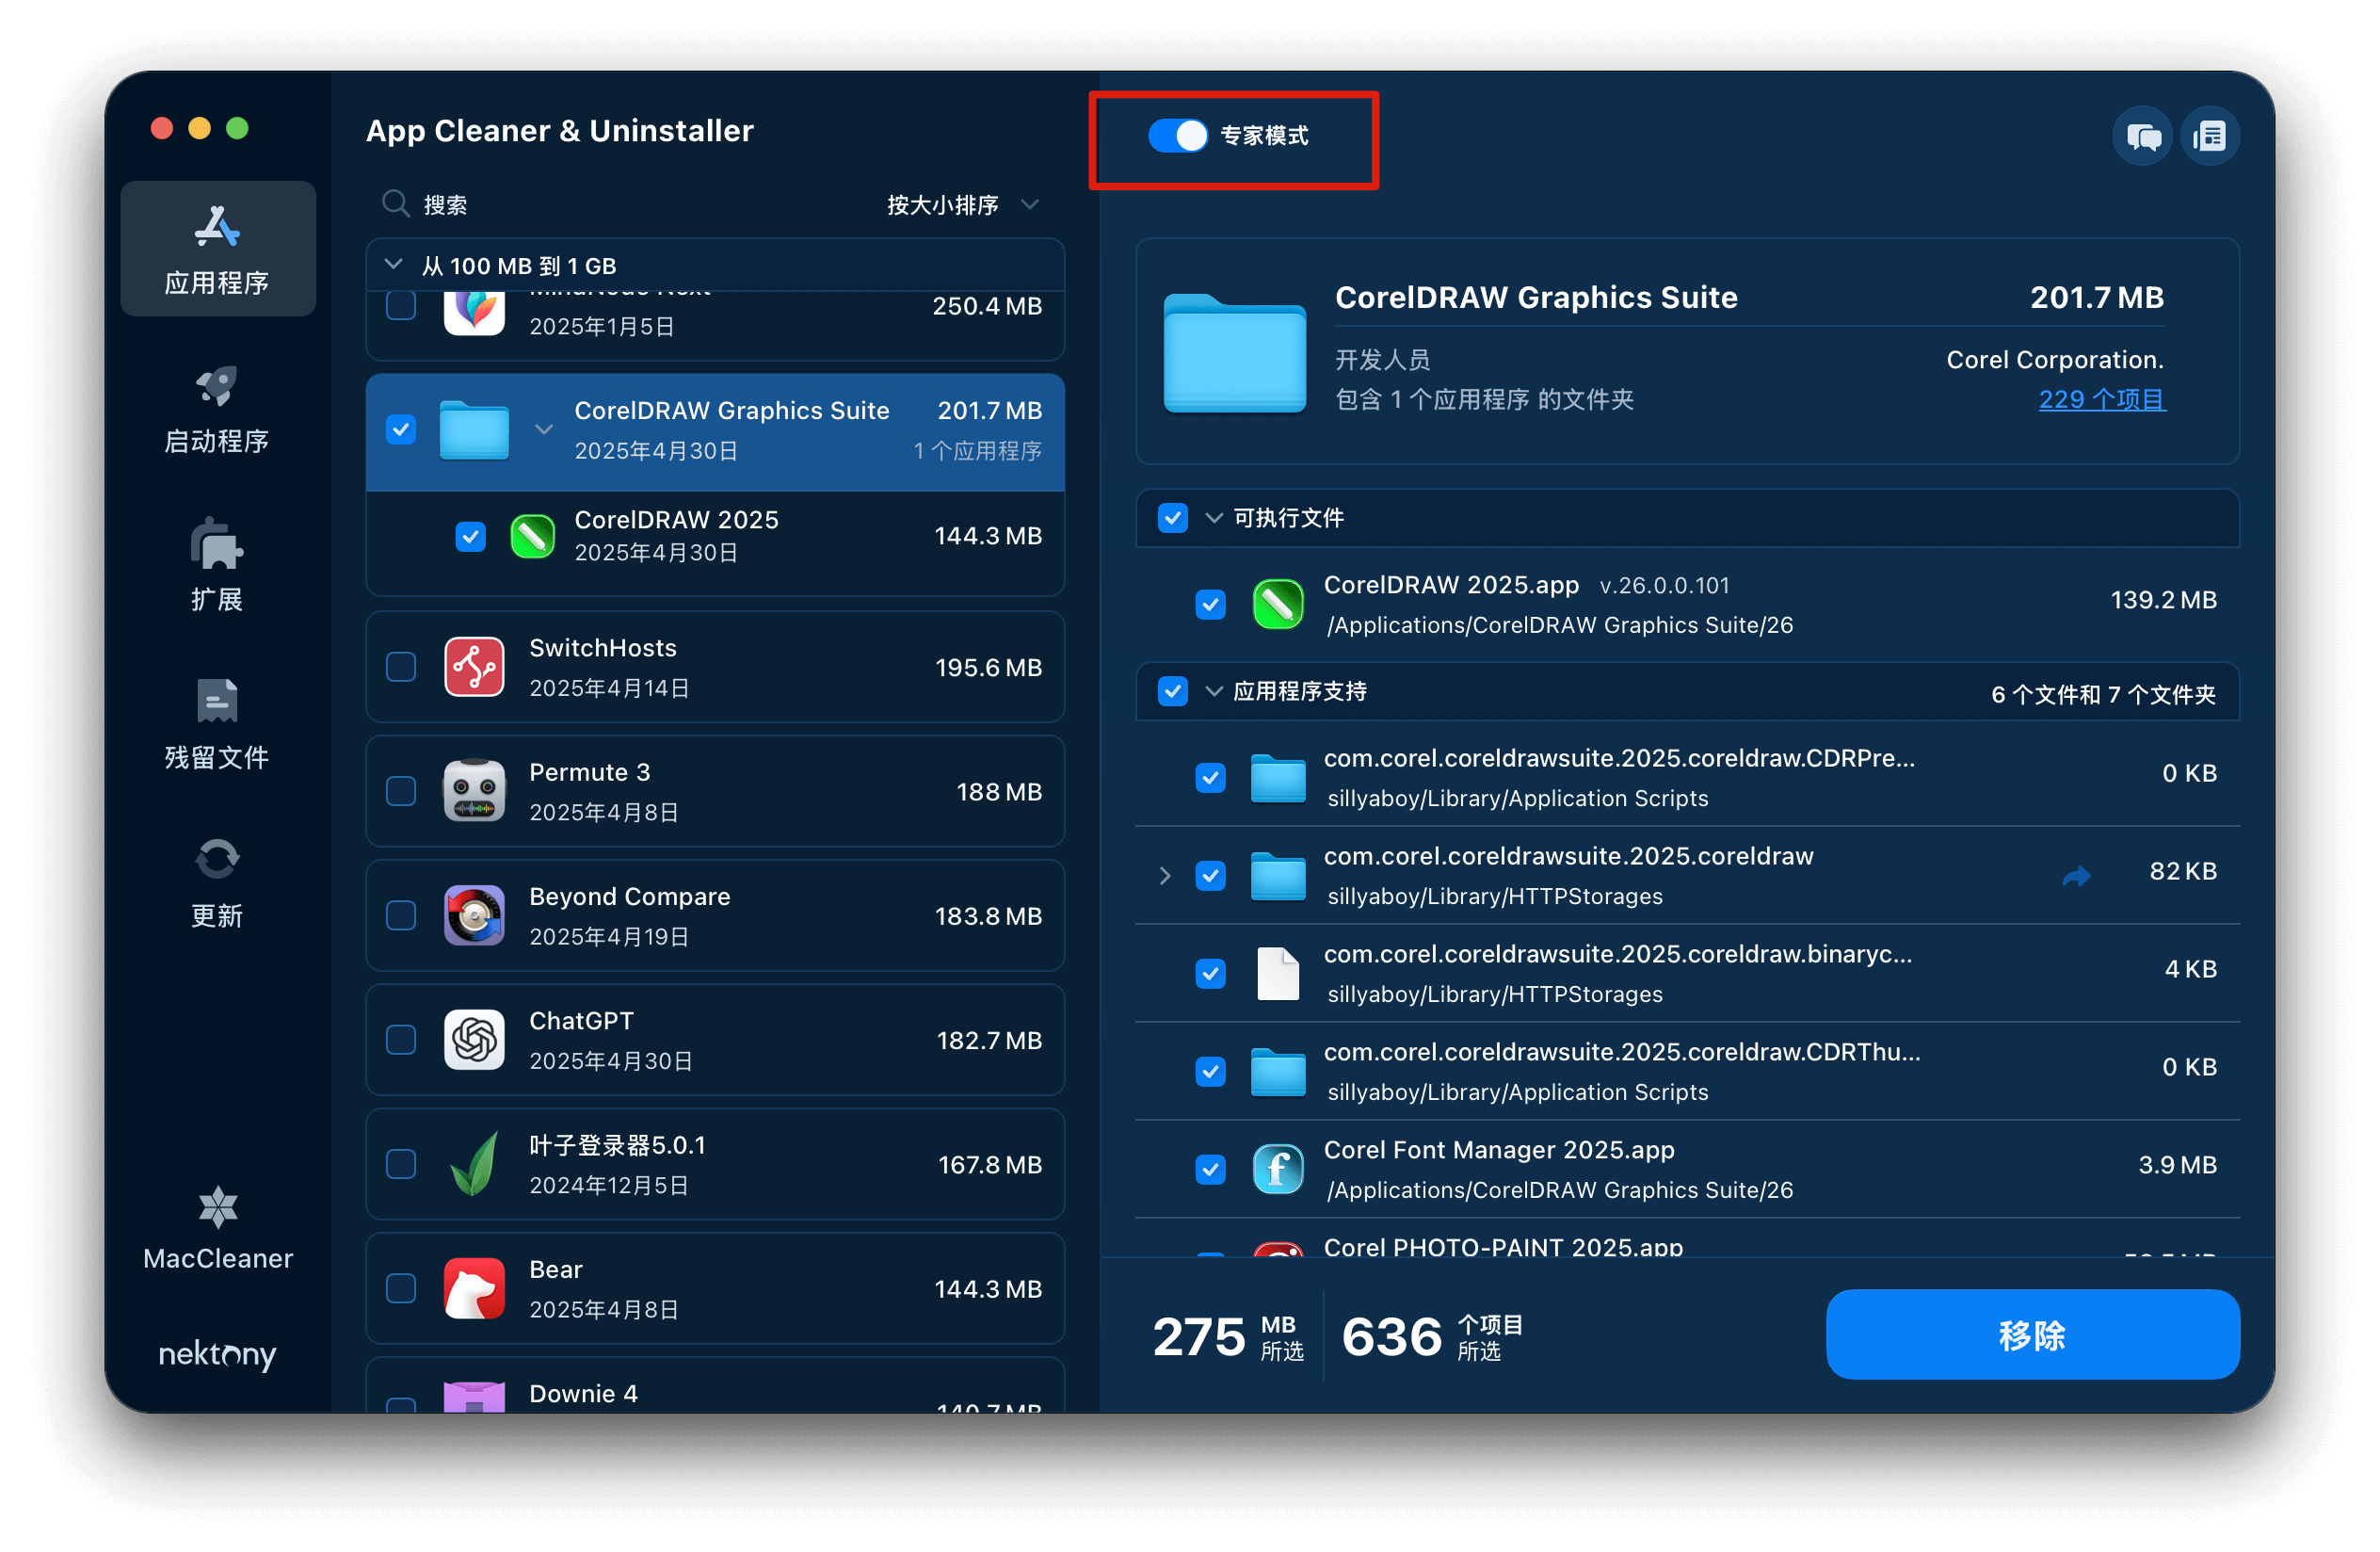This screenshot has width=2380, height=1552.
Task: Click the coreldraw.CDRPre... folder icon
Action: pyautogui.click(x=1277, y=777)
